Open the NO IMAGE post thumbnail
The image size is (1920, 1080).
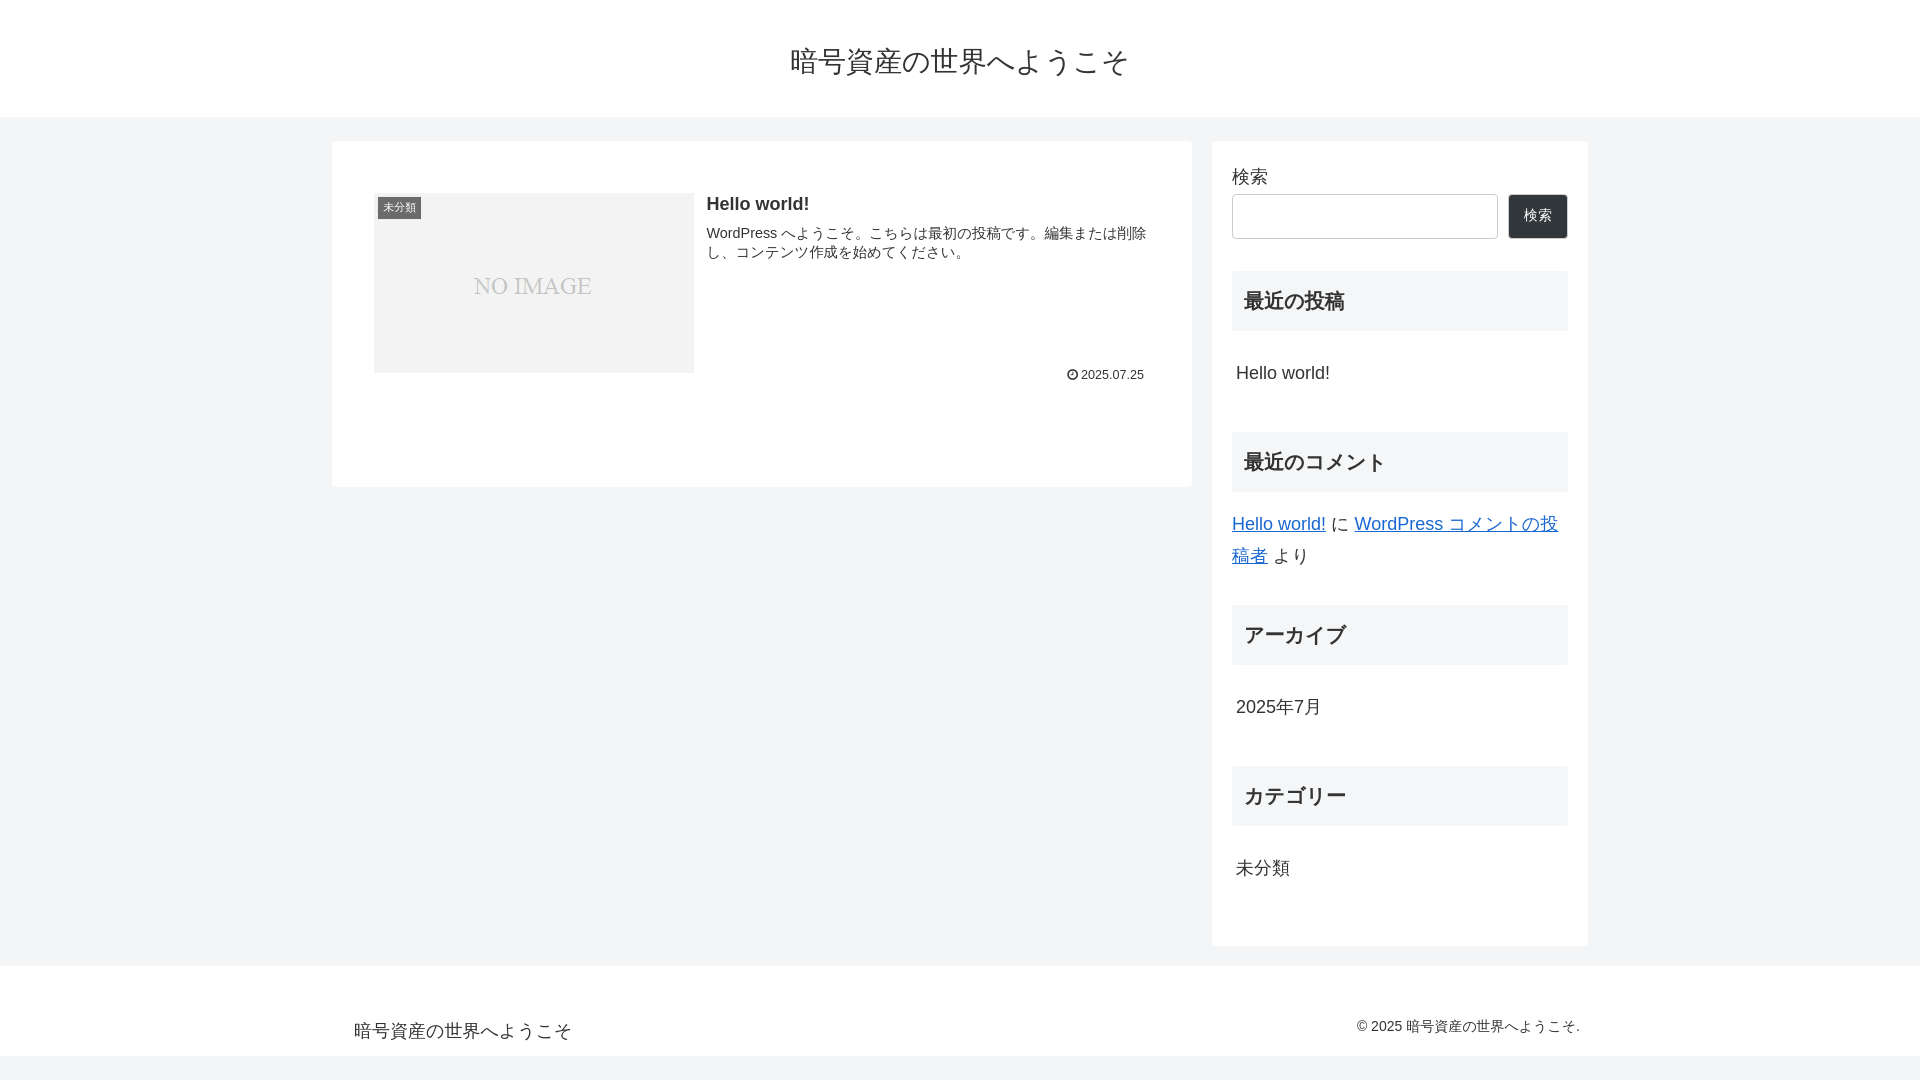pos(534,283)
